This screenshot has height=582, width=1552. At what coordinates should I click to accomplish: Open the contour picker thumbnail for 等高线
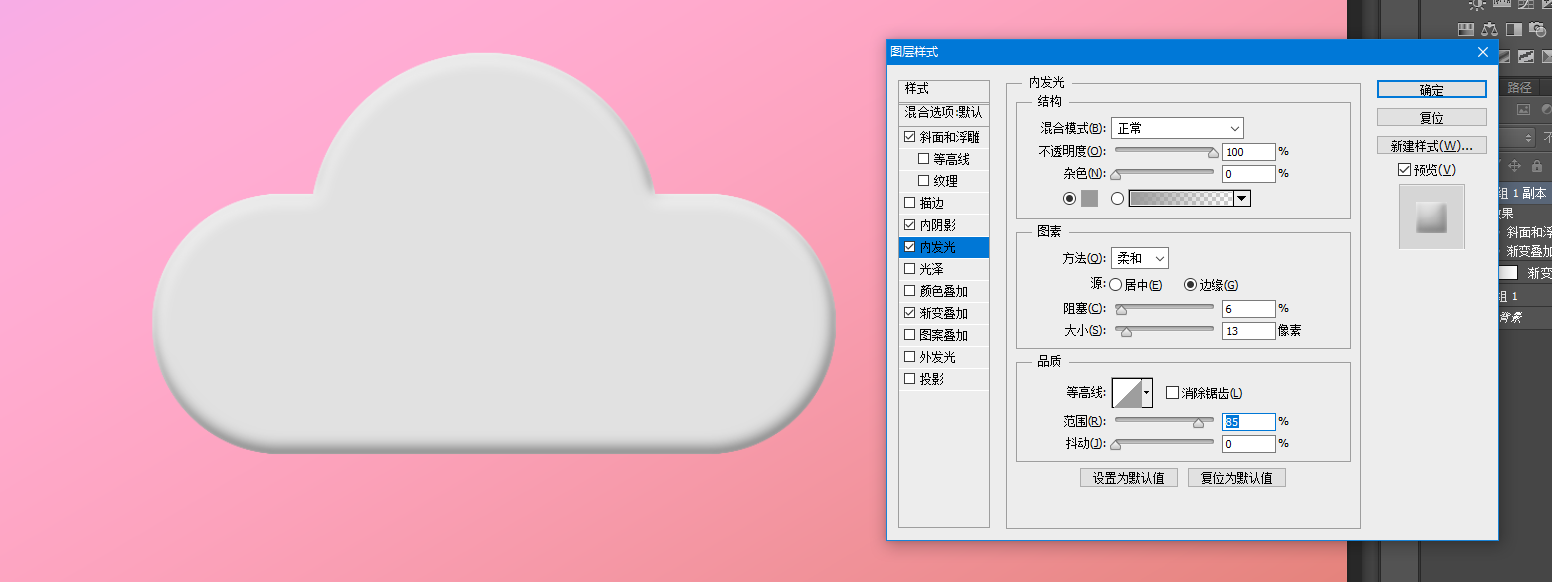pos(1127,392)
